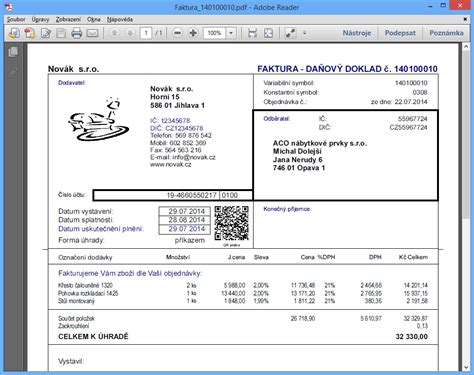
Task: Click the CELKEM K ÚHRADĚ label
Action: (93, 337)
